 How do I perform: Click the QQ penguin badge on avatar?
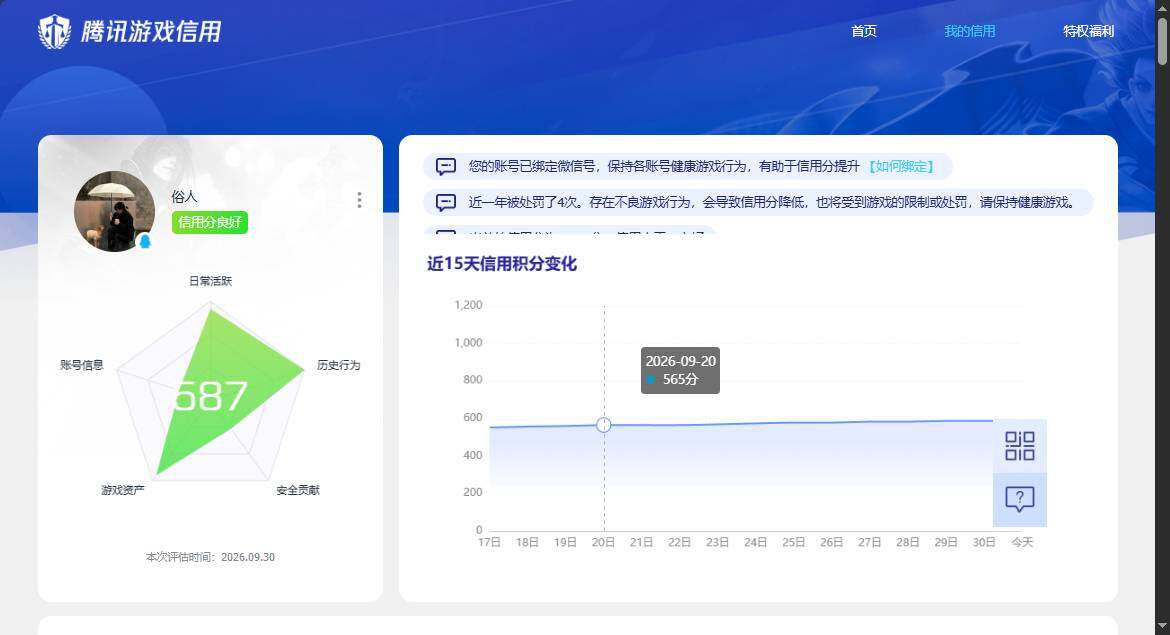pyautogui.click(x=145, y=241)
